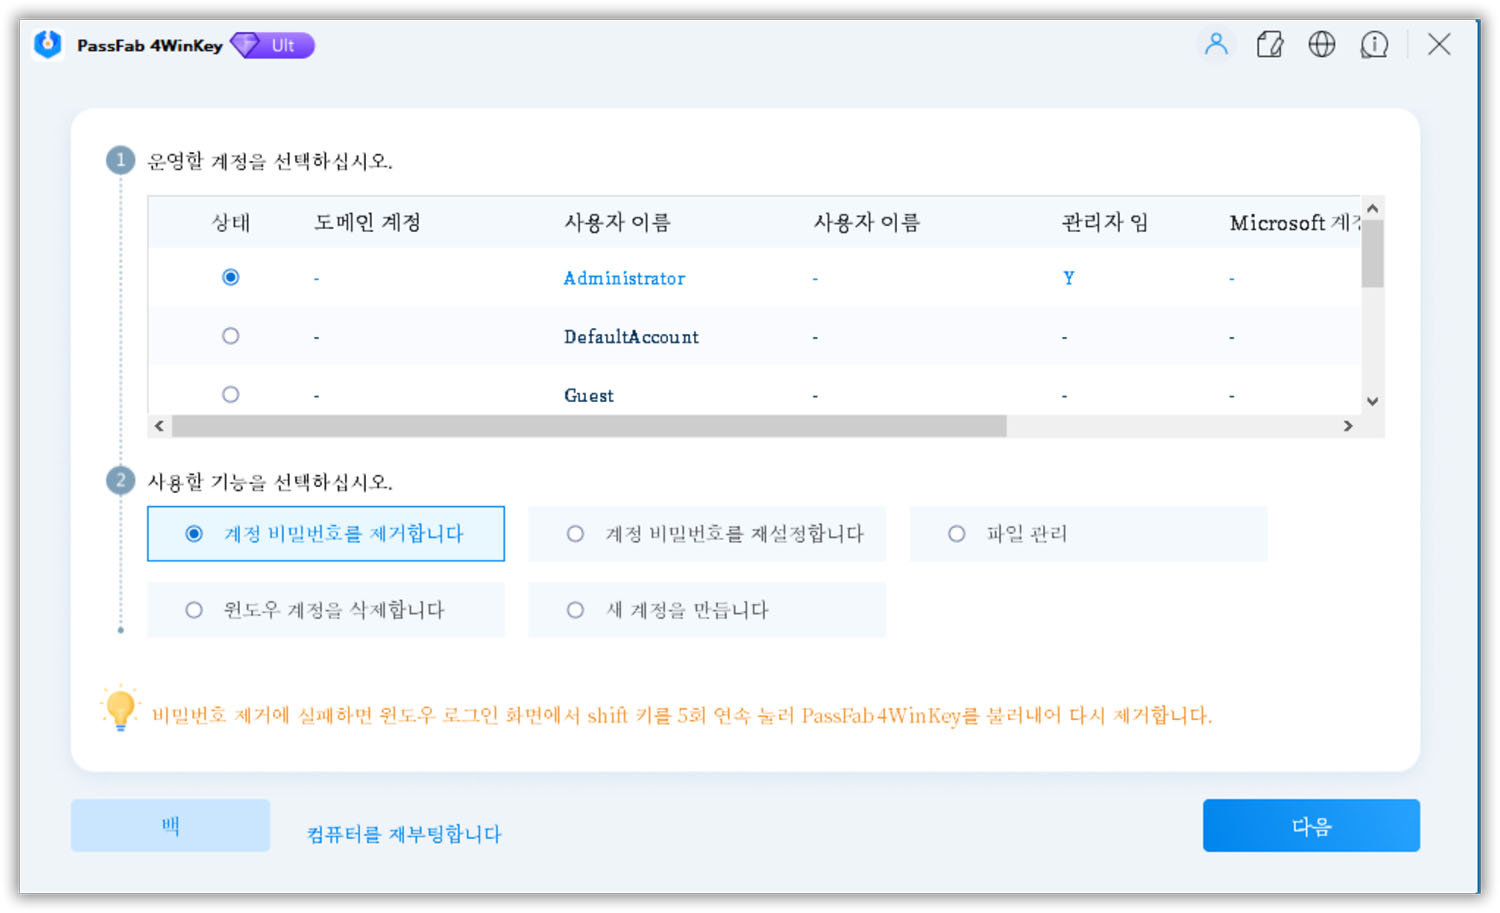Open the info help icon
Screen dimensions: 1500x913
click(x=1374, y=45)
